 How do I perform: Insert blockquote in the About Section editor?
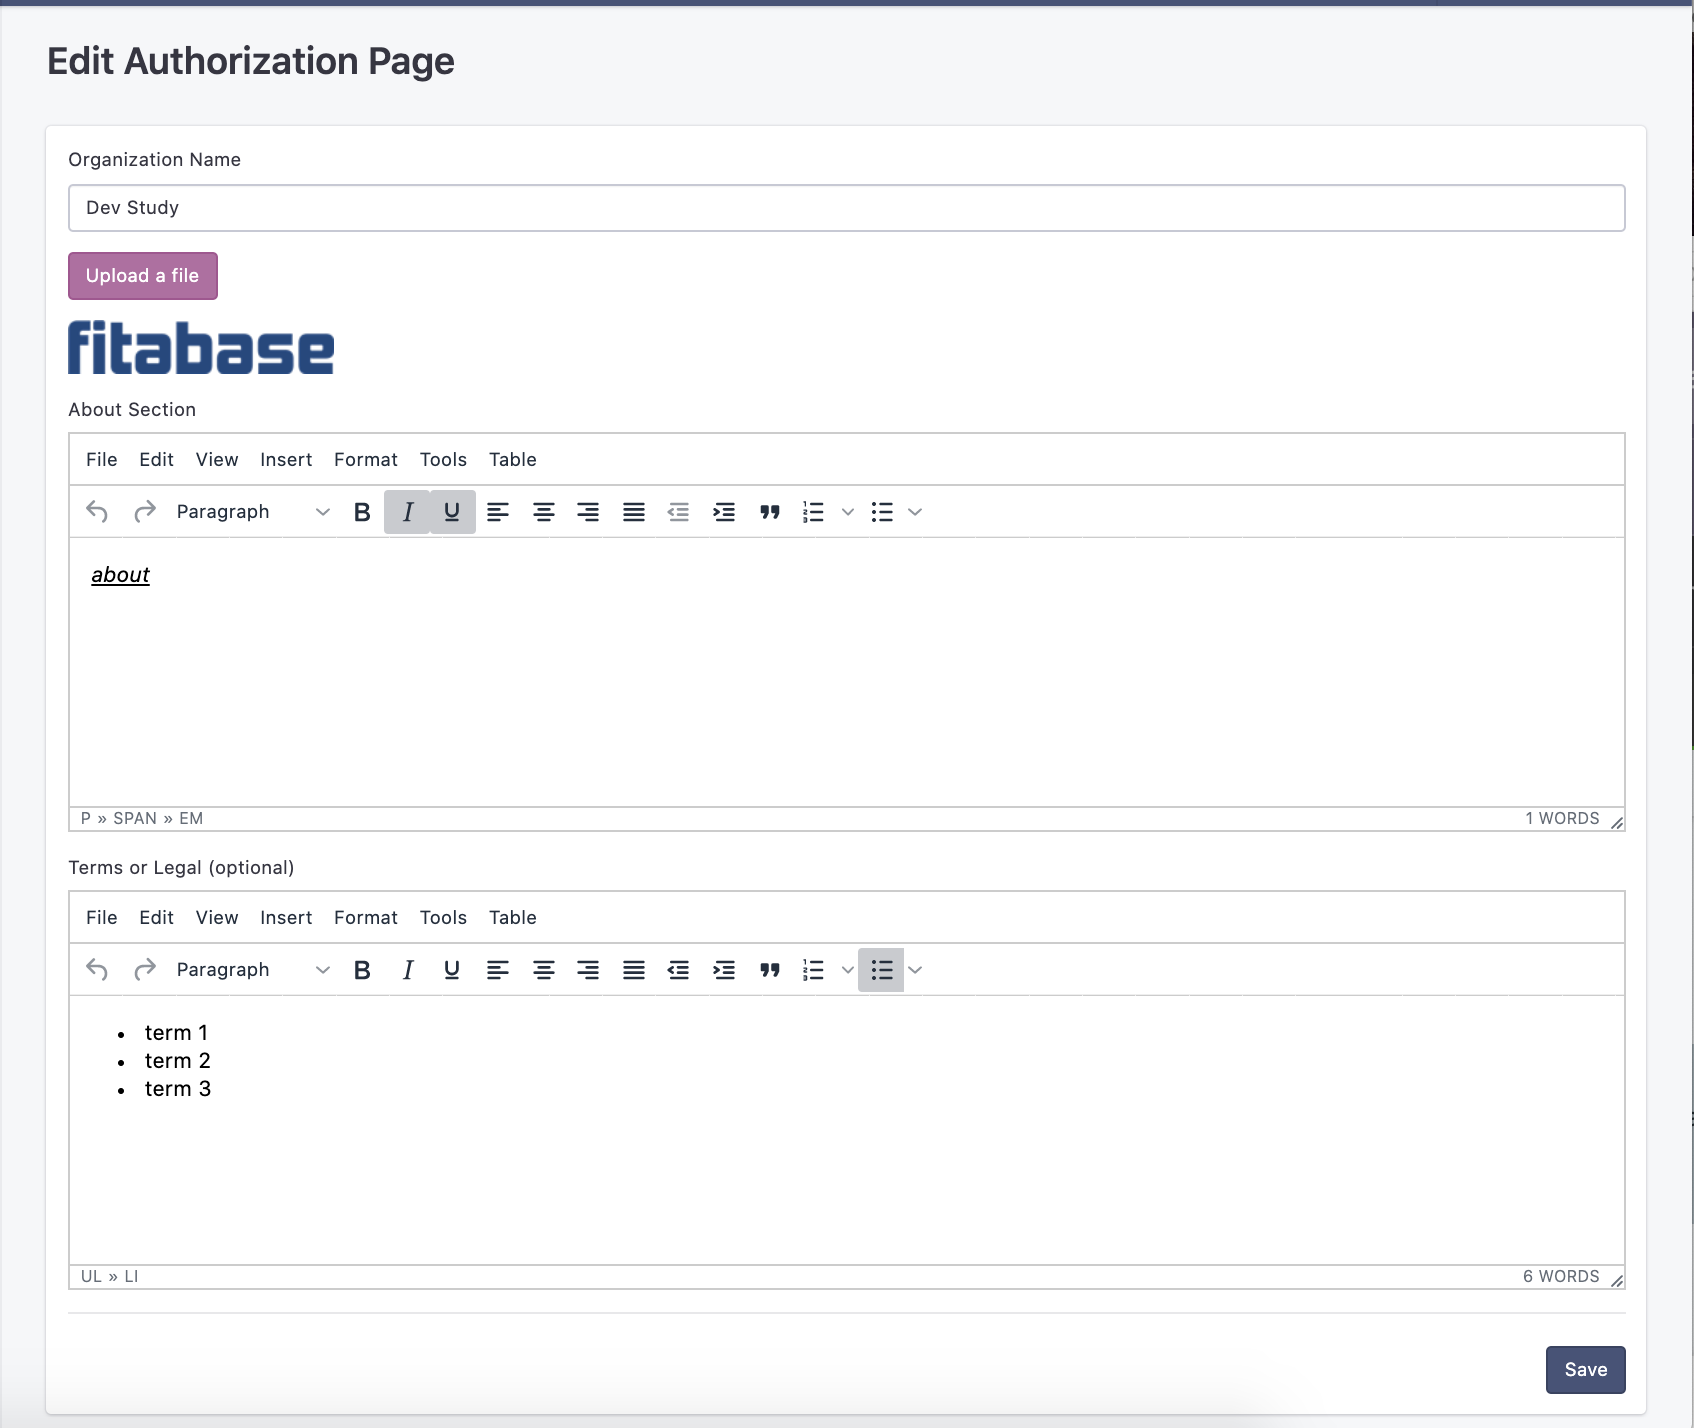point(769,512)
